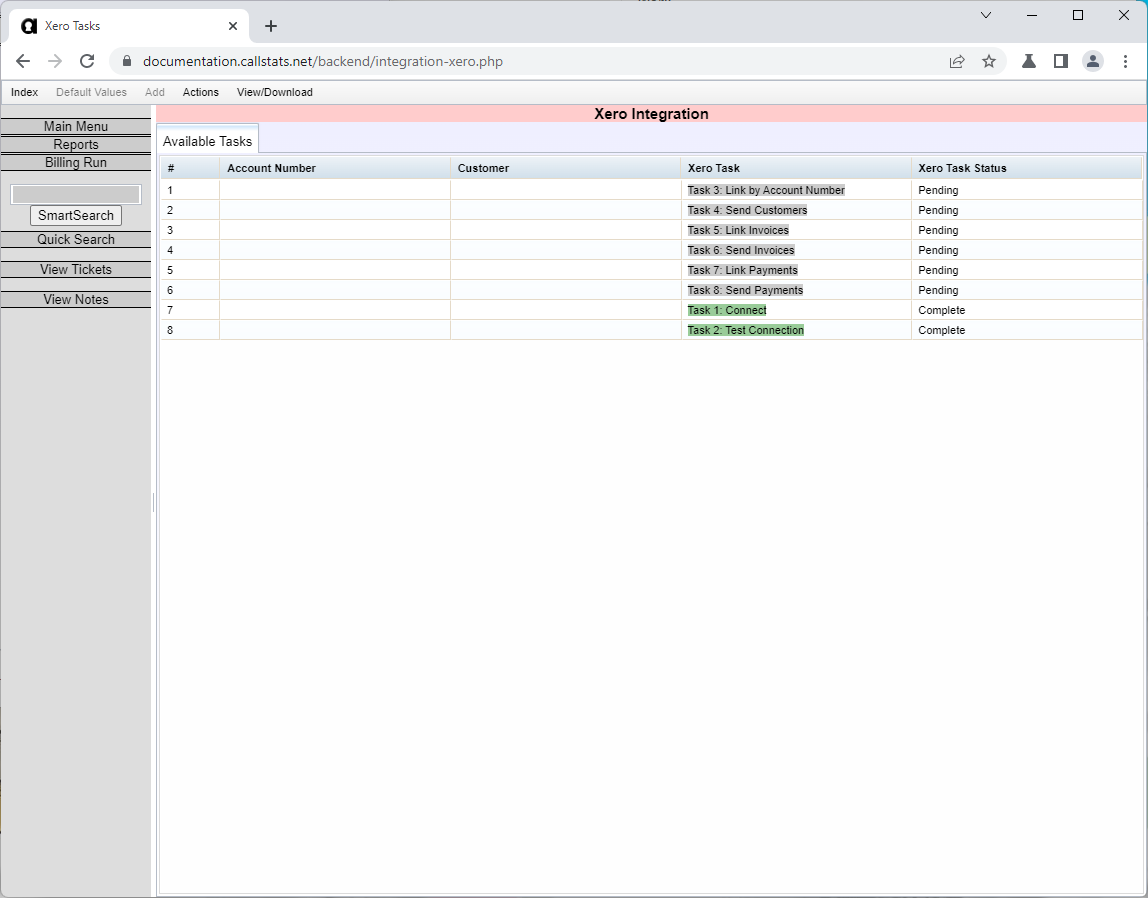Open the Chrome three-dot settings menu
The image size is (1148, 898).
[x=1125, y=61]
